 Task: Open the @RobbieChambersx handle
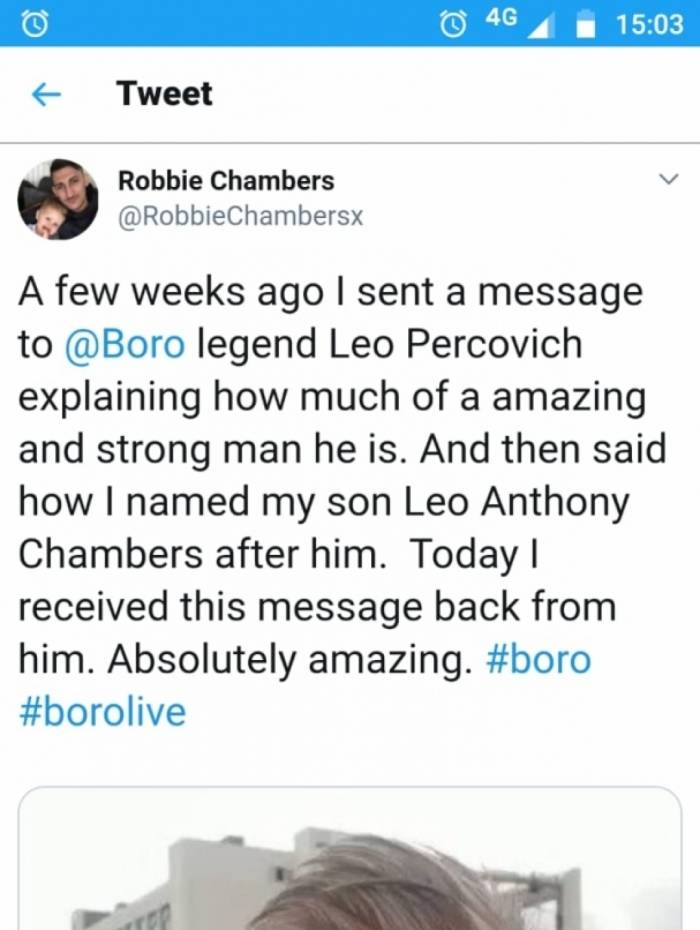pyautogui.click(x=240, y=215)
